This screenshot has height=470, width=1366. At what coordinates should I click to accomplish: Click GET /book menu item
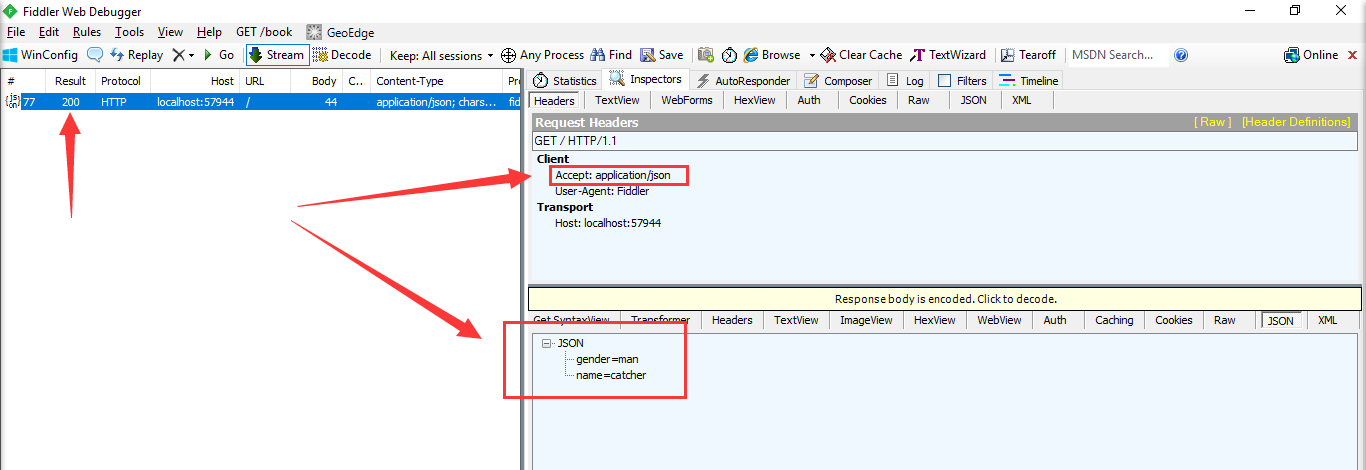(x=264, y=32)
